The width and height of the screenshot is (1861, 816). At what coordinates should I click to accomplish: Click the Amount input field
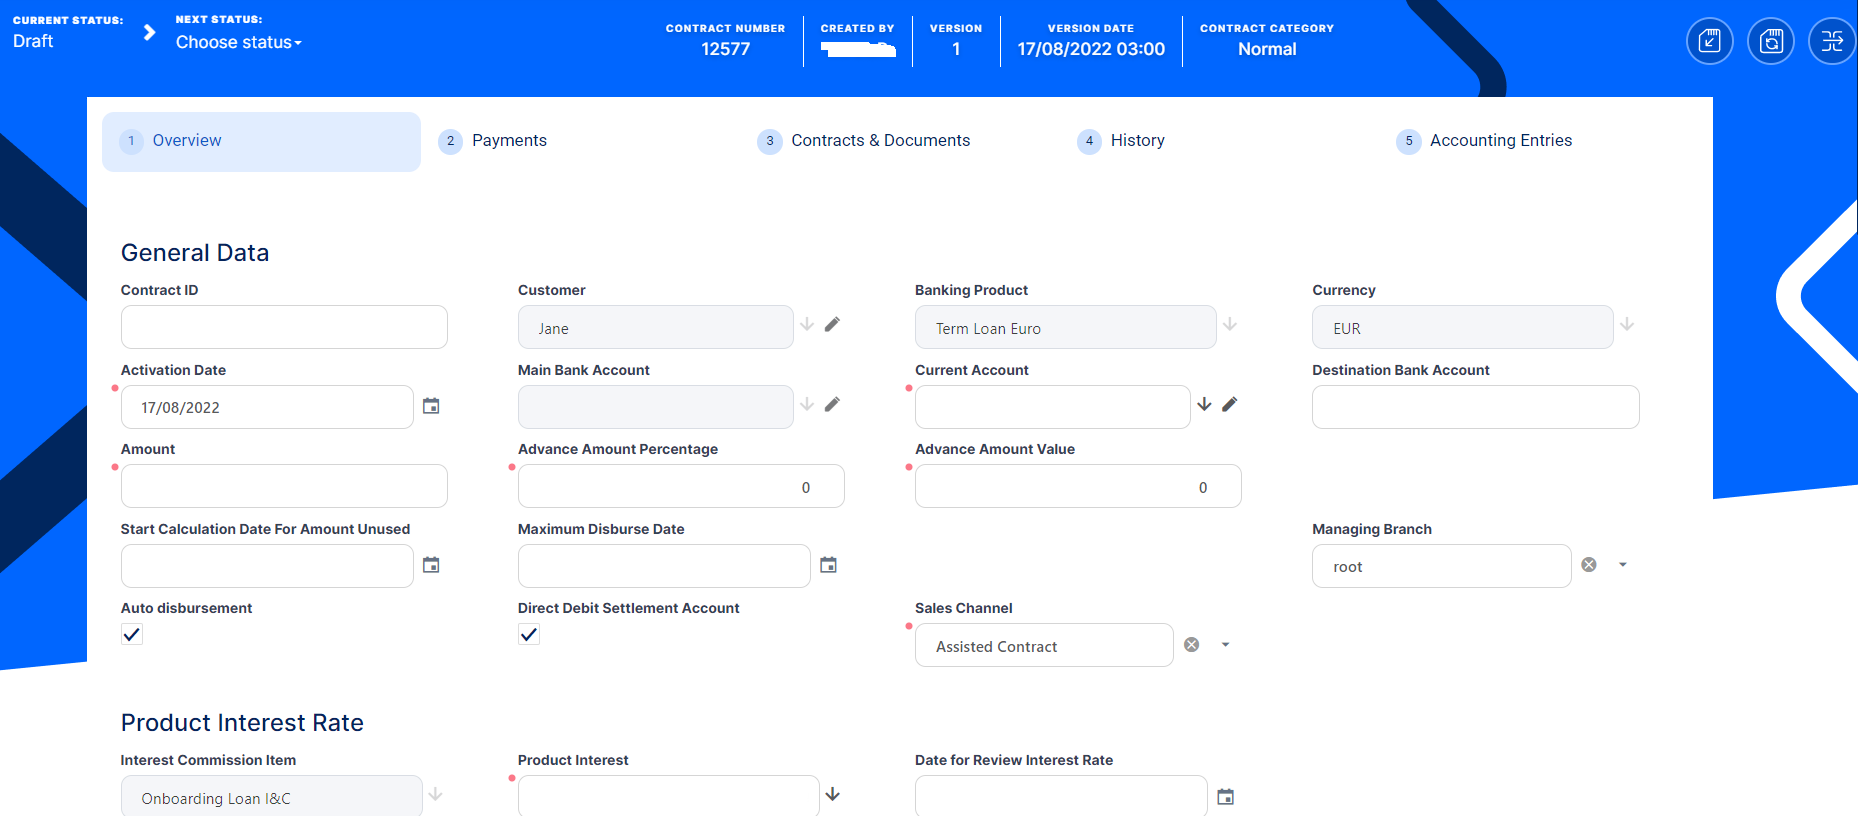coord(284,487)
